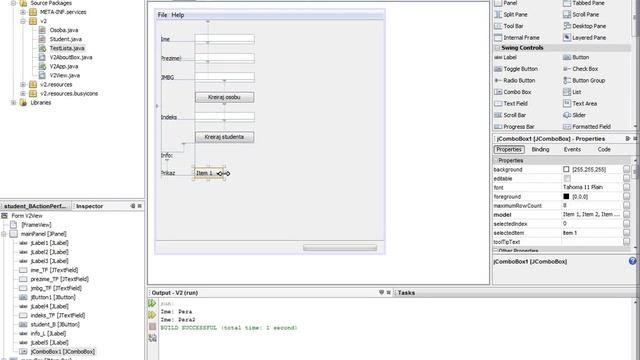640x360 pixels.
Task: Expand the Libraries node
Action: coord(13,103)
